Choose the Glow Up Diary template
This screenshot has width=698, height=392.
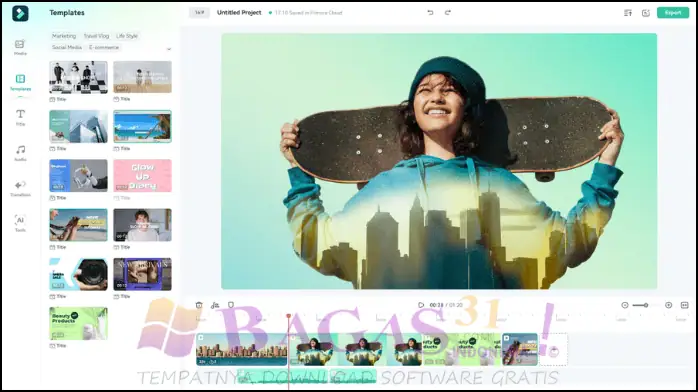(142, 176)
